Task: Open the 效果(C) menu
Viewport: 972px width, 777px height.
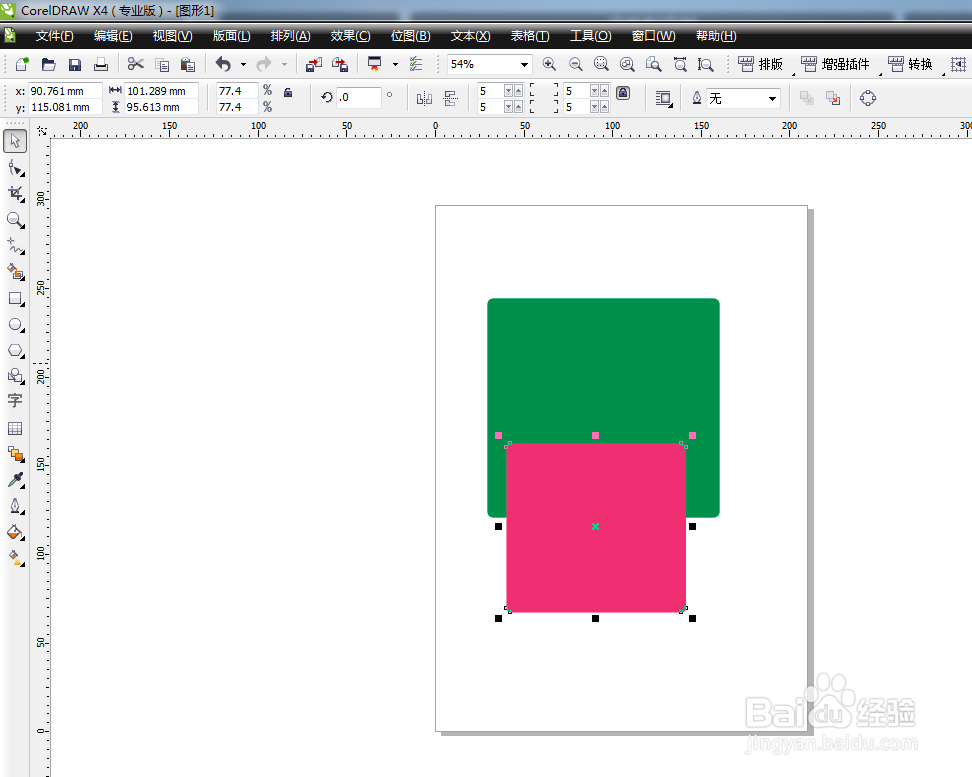Action: (351, 36)
